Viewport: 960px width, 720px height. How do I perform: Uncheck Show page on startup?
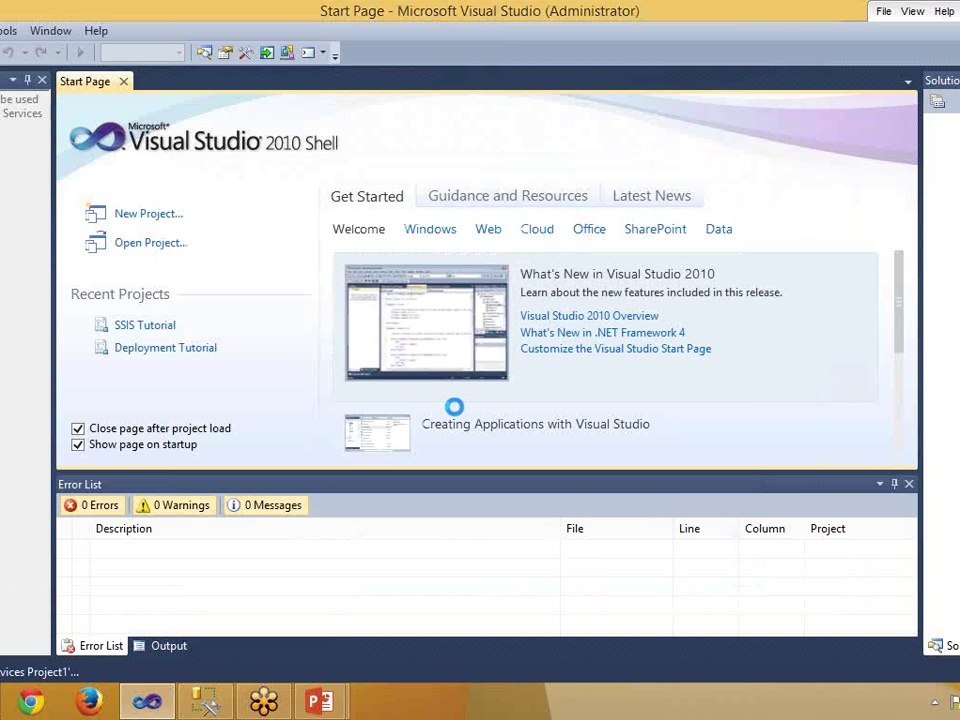click(78, 444)
